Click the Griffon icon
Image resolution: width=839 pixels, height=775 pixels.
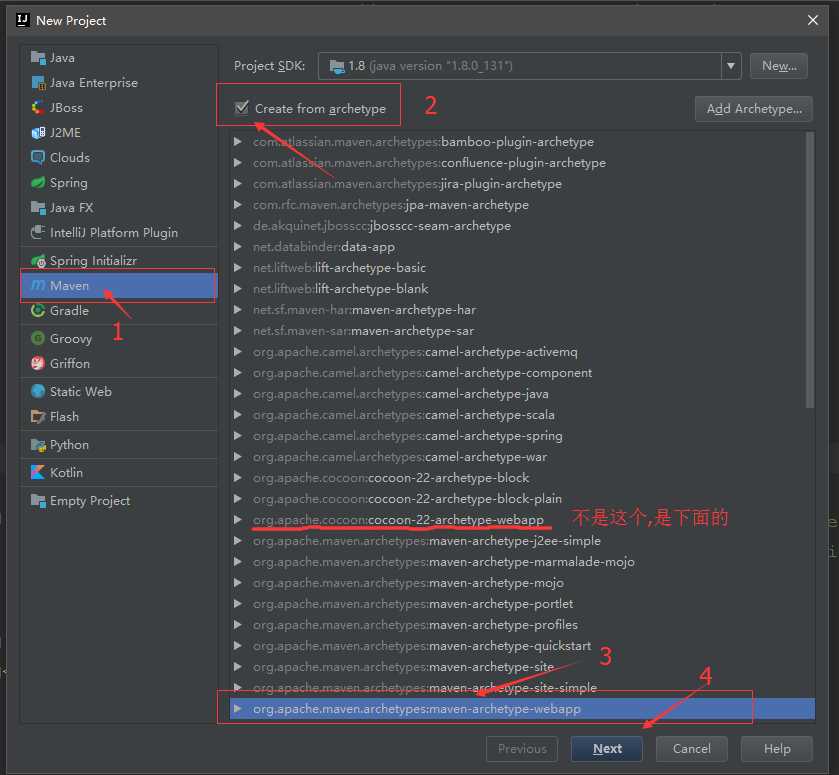click(x=38, y=363)
